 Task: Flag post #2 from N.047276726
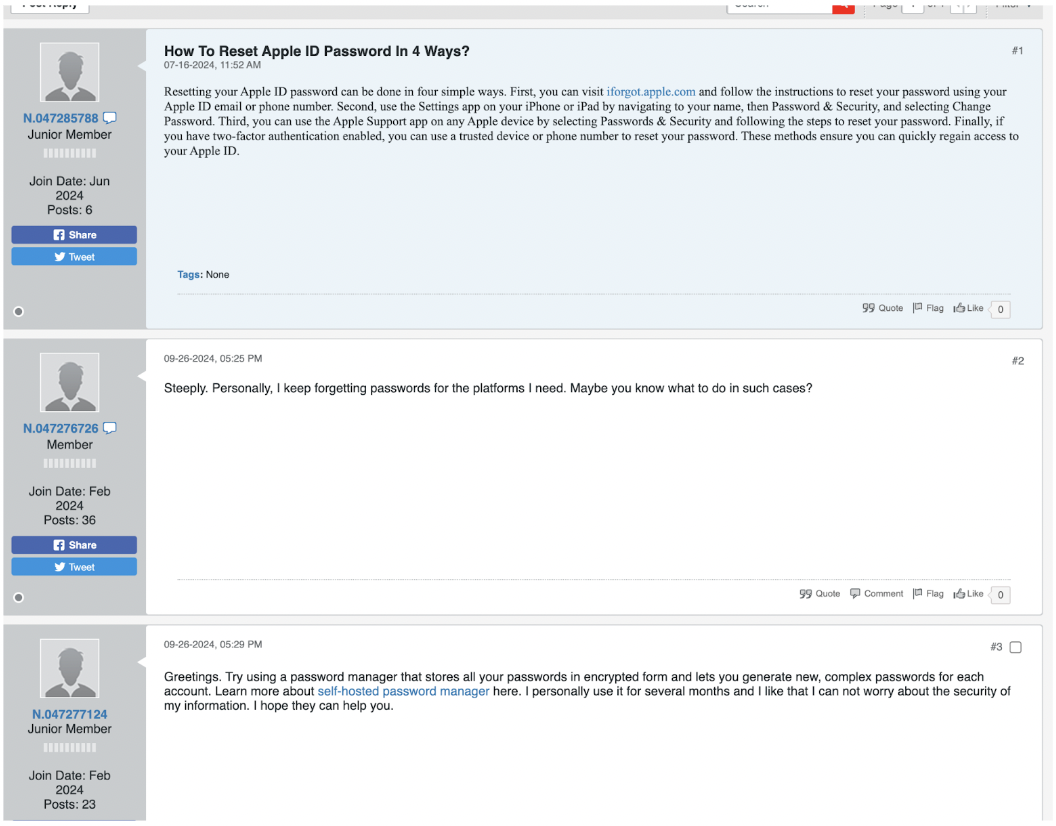927,594
